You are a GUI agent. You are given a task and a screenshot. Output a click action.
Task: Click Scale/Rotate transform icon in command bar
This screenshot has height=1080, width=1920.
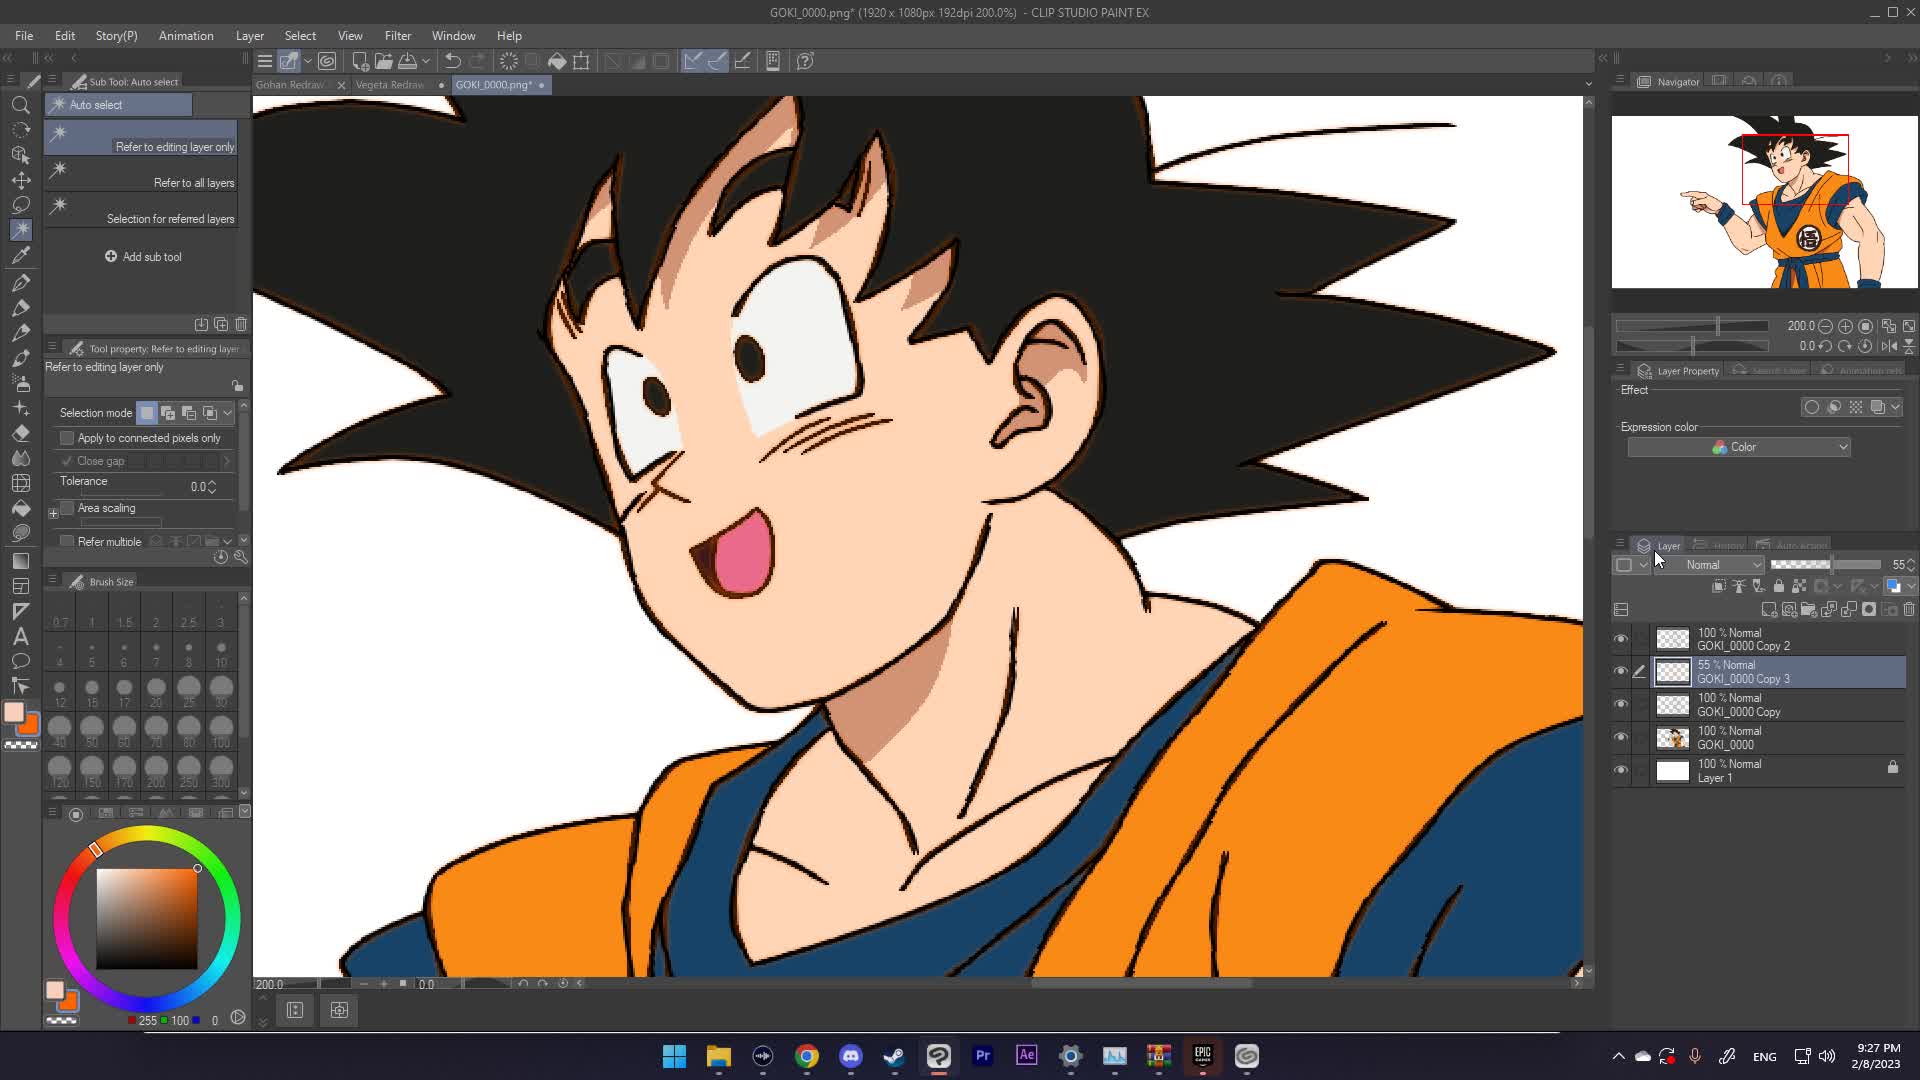pos(581,61)
